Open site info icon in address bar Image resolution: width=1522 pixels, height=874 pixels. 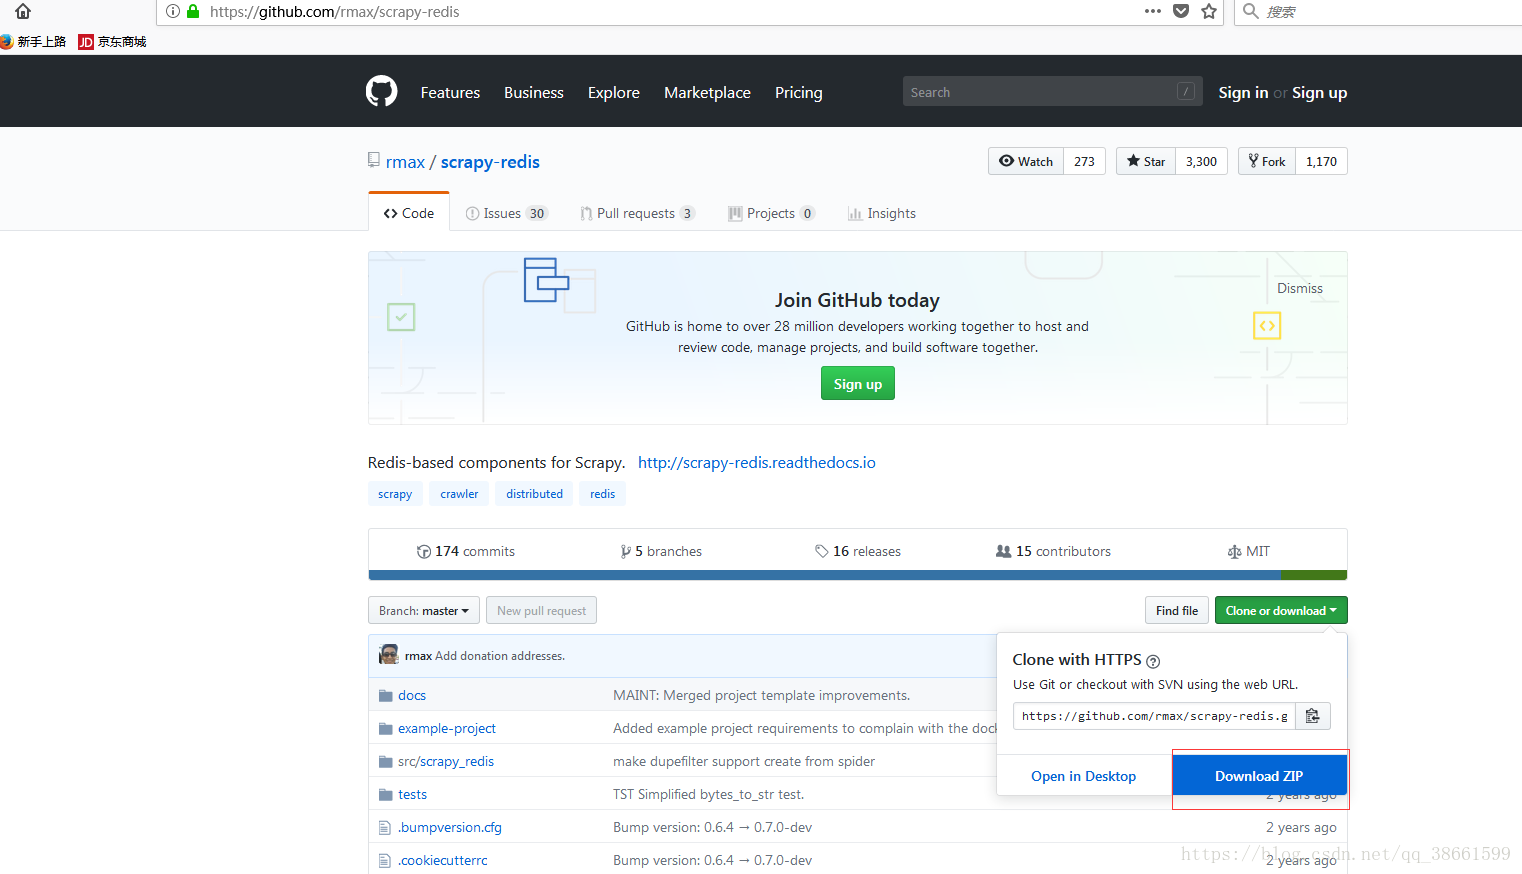click(173, 11)
